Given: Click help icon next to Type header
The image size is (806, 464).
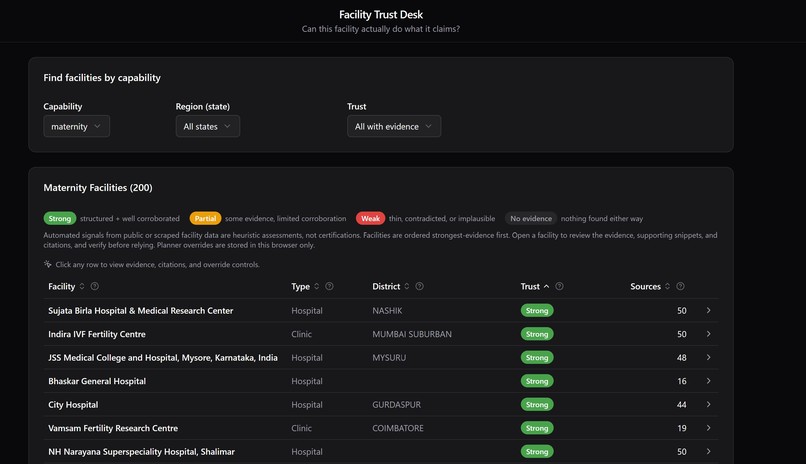Looking at the screenshot, I should [329, 286].
